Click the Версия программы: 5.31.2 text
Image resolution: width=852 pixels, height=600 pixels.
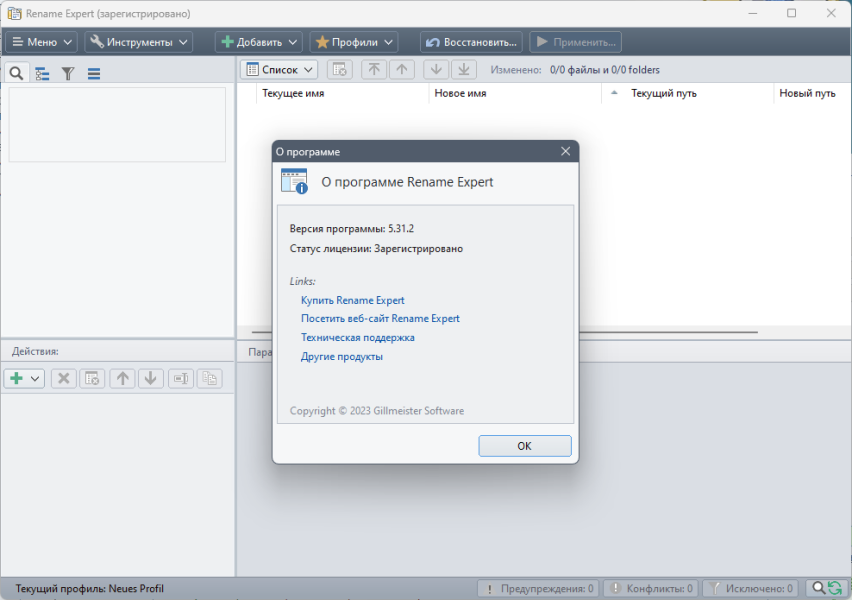pyautogui.click(x=352, y=229)
